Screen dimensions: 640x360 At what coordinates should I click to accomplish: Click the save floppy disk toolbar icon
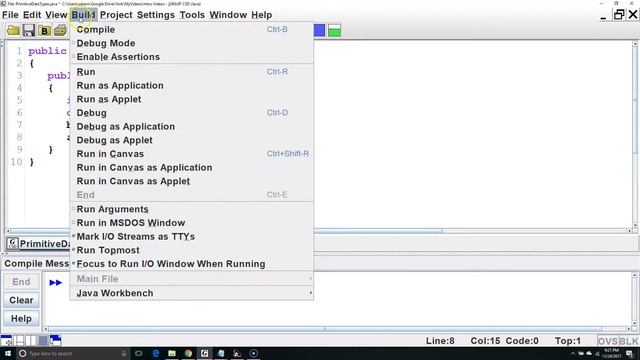point(29,30)
